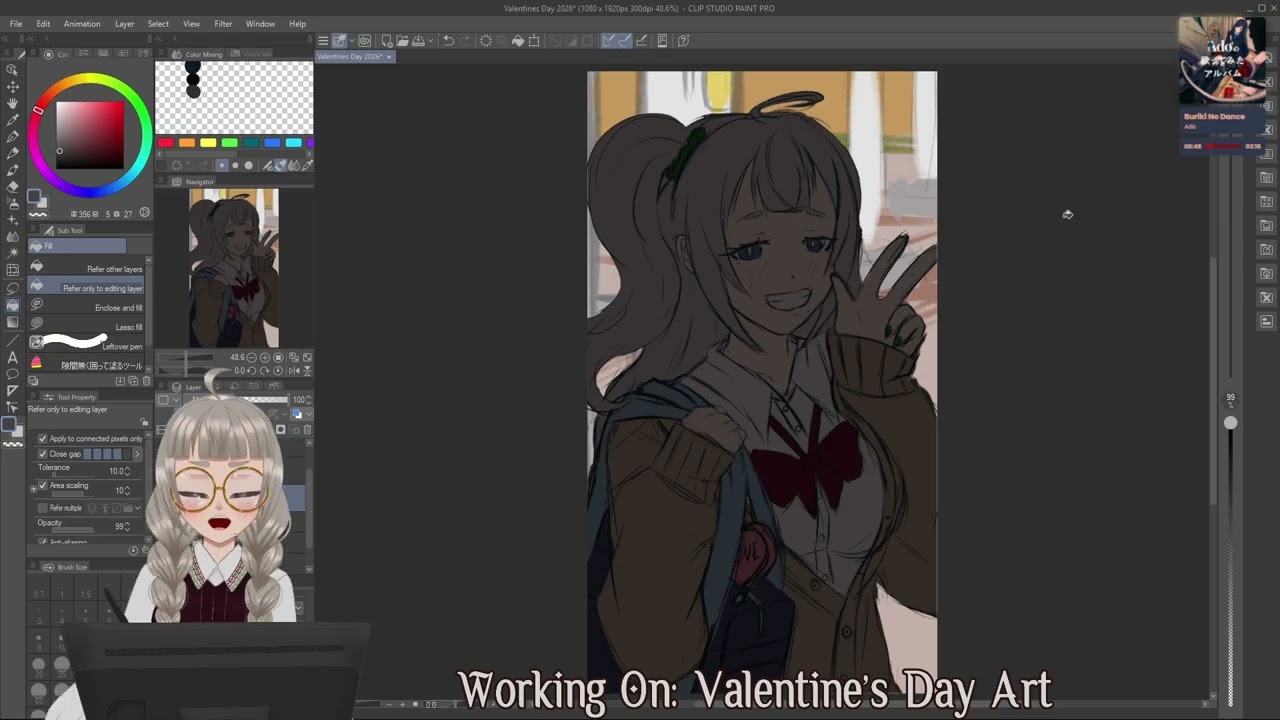Open the Edit menu
Viewport: 1280px width, 720px height.
43,24
